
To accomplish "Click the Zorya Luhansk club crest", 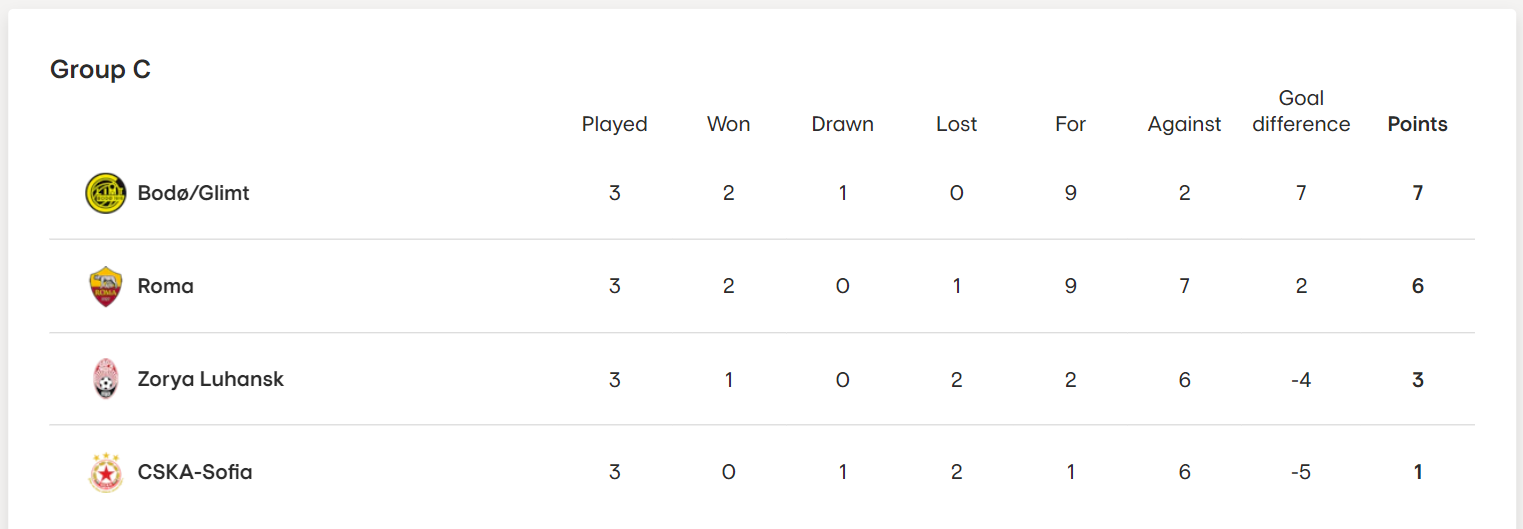I will pyautogui.click(x=106, y=379).
